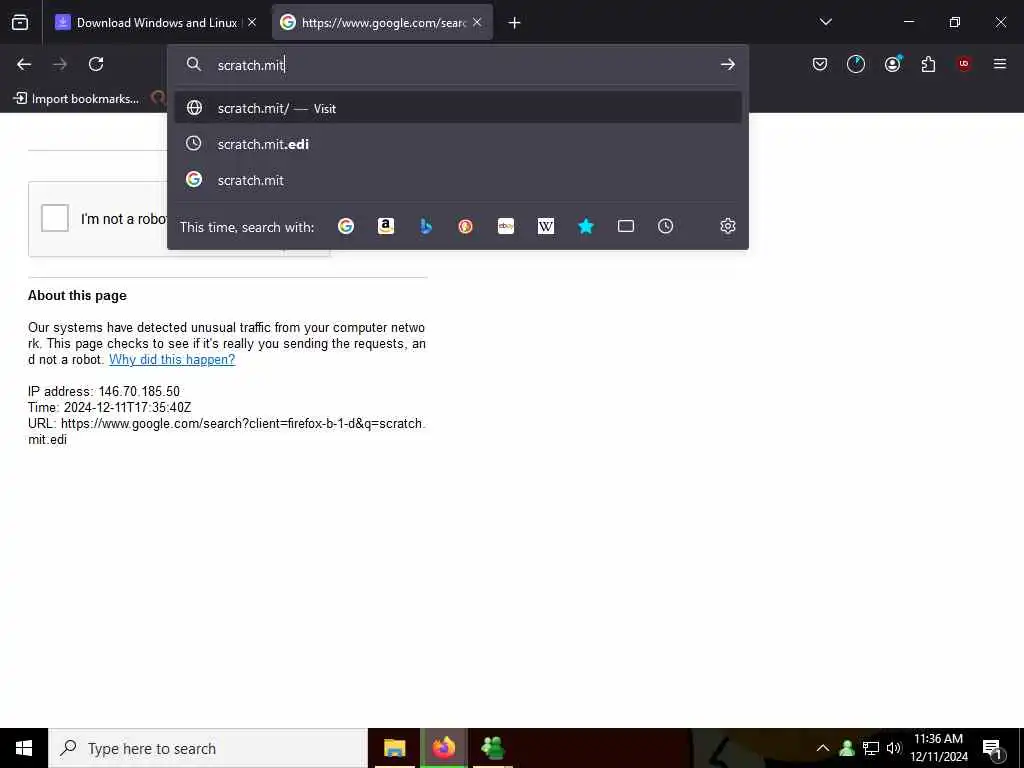Viewport: 1024px width, 768px height.
Task: Open the Extensions puzzle icon
Action: pyautogui.click(x=928, y=64)
